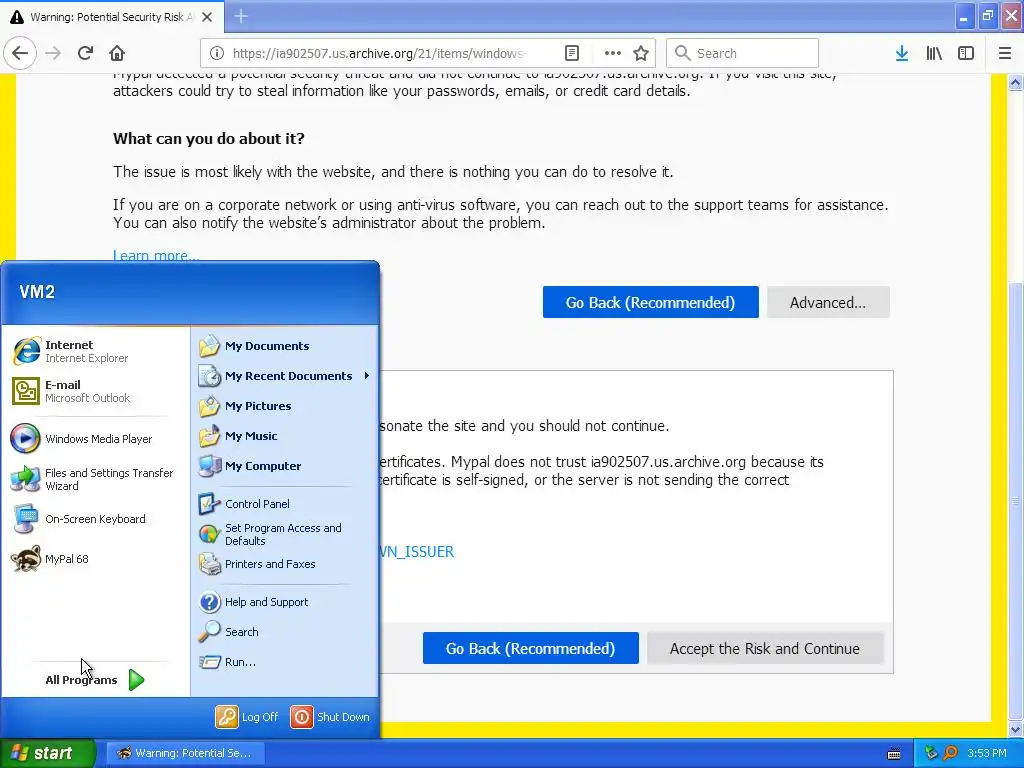Viewport: 1024px width, 768px height.
Task: Launch MyPal 68 from Start menu
Action: [x=95, y=559]
